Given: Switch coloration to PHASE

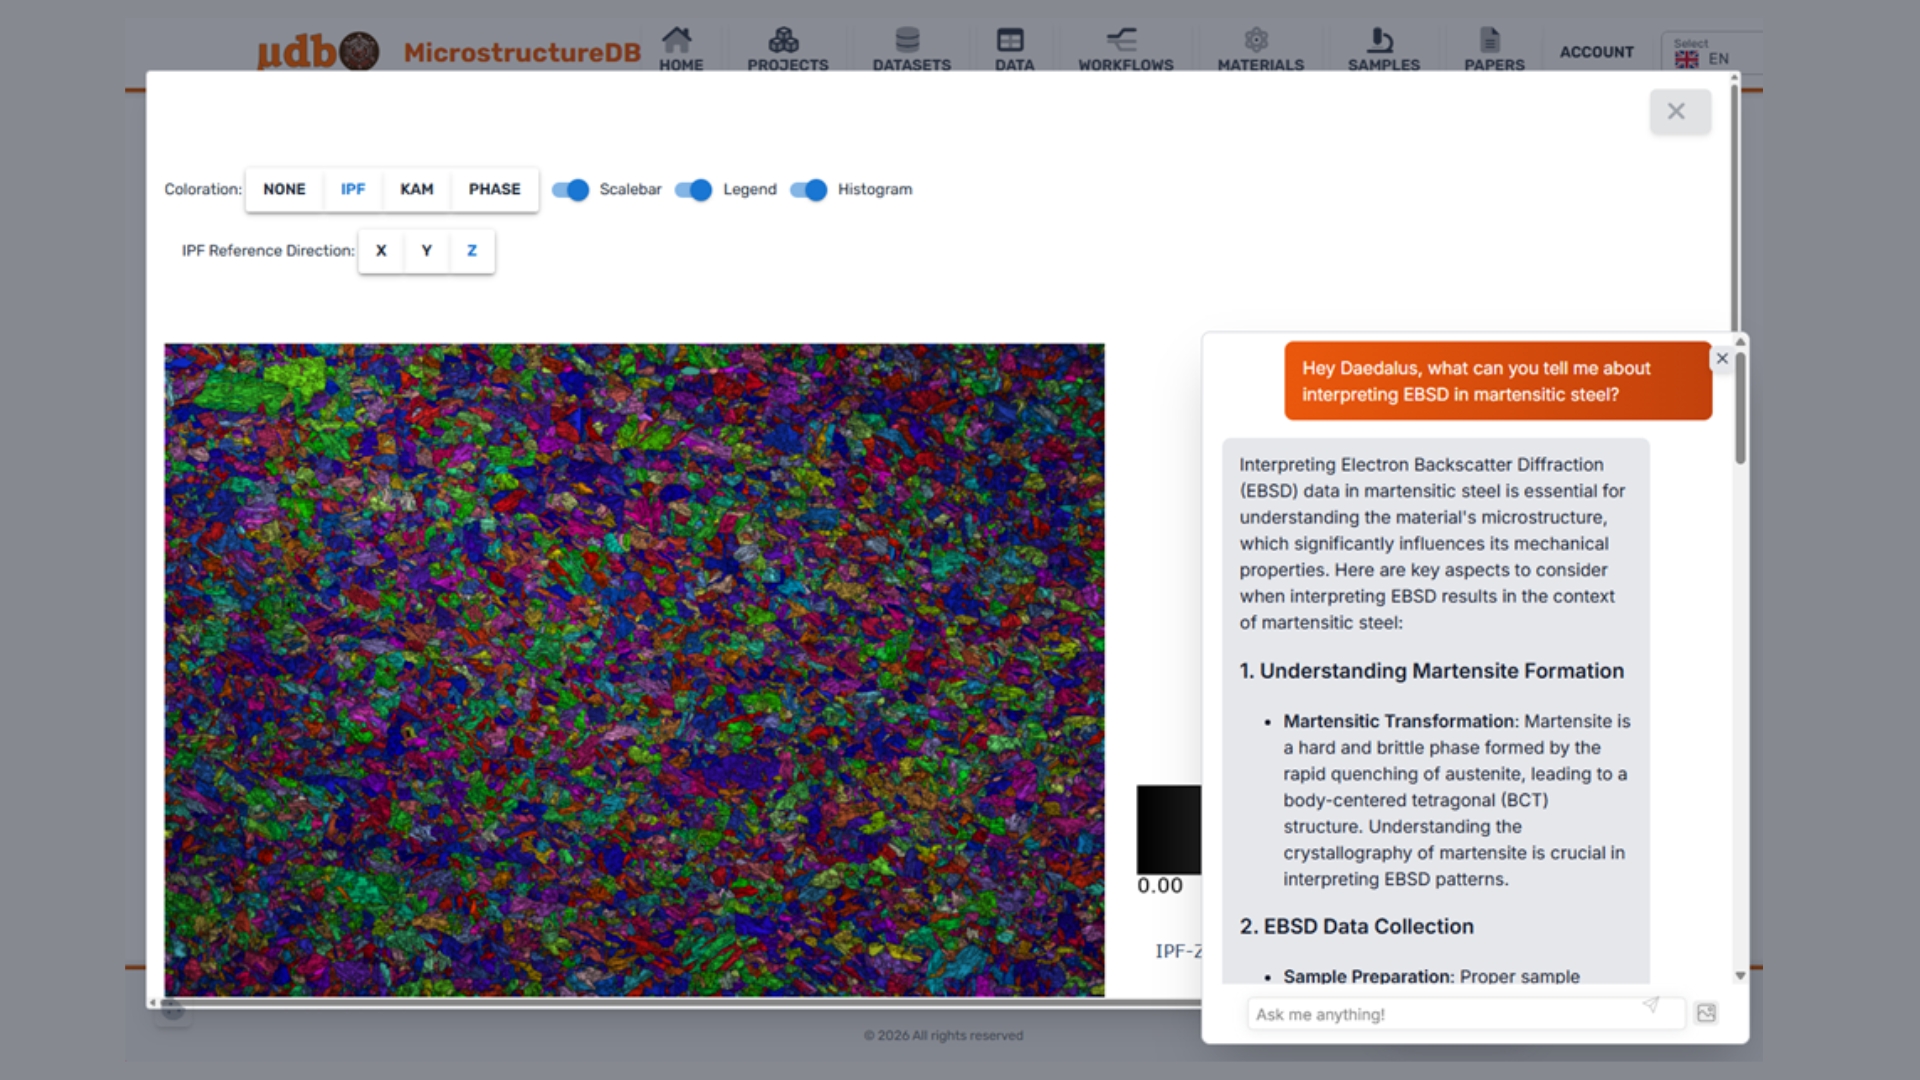Looking at the screenshot, I should [x=494, y=190].
